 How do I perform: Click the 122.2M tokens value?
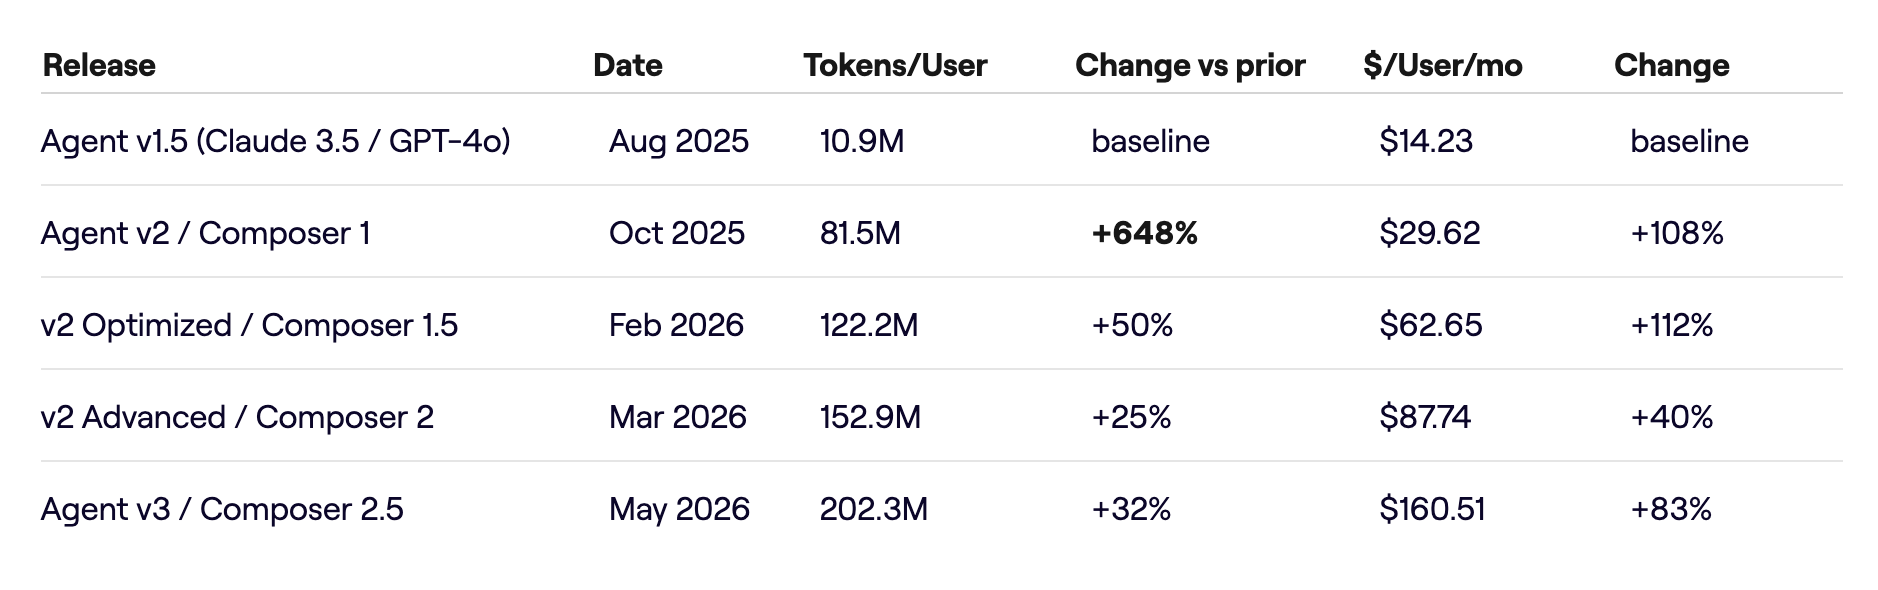[869, 325]
